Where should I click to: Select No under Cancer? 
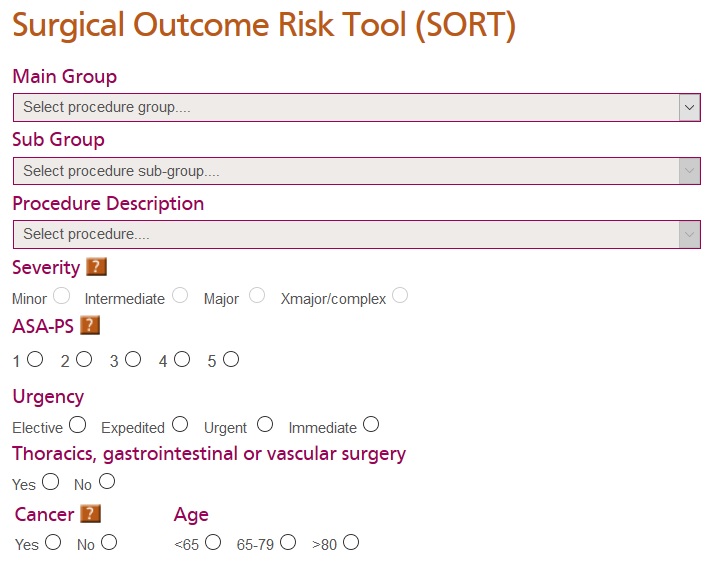(x=109, y=542)
